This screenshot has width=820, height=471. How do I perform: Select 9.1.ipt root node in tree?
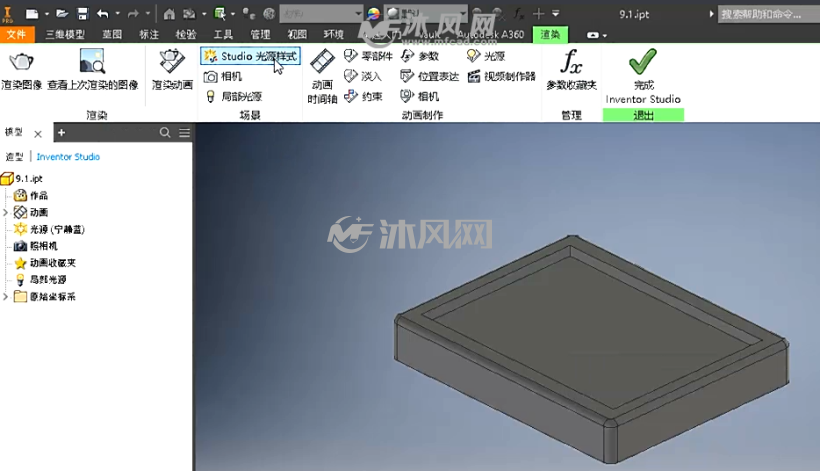(x=22, y=179)
